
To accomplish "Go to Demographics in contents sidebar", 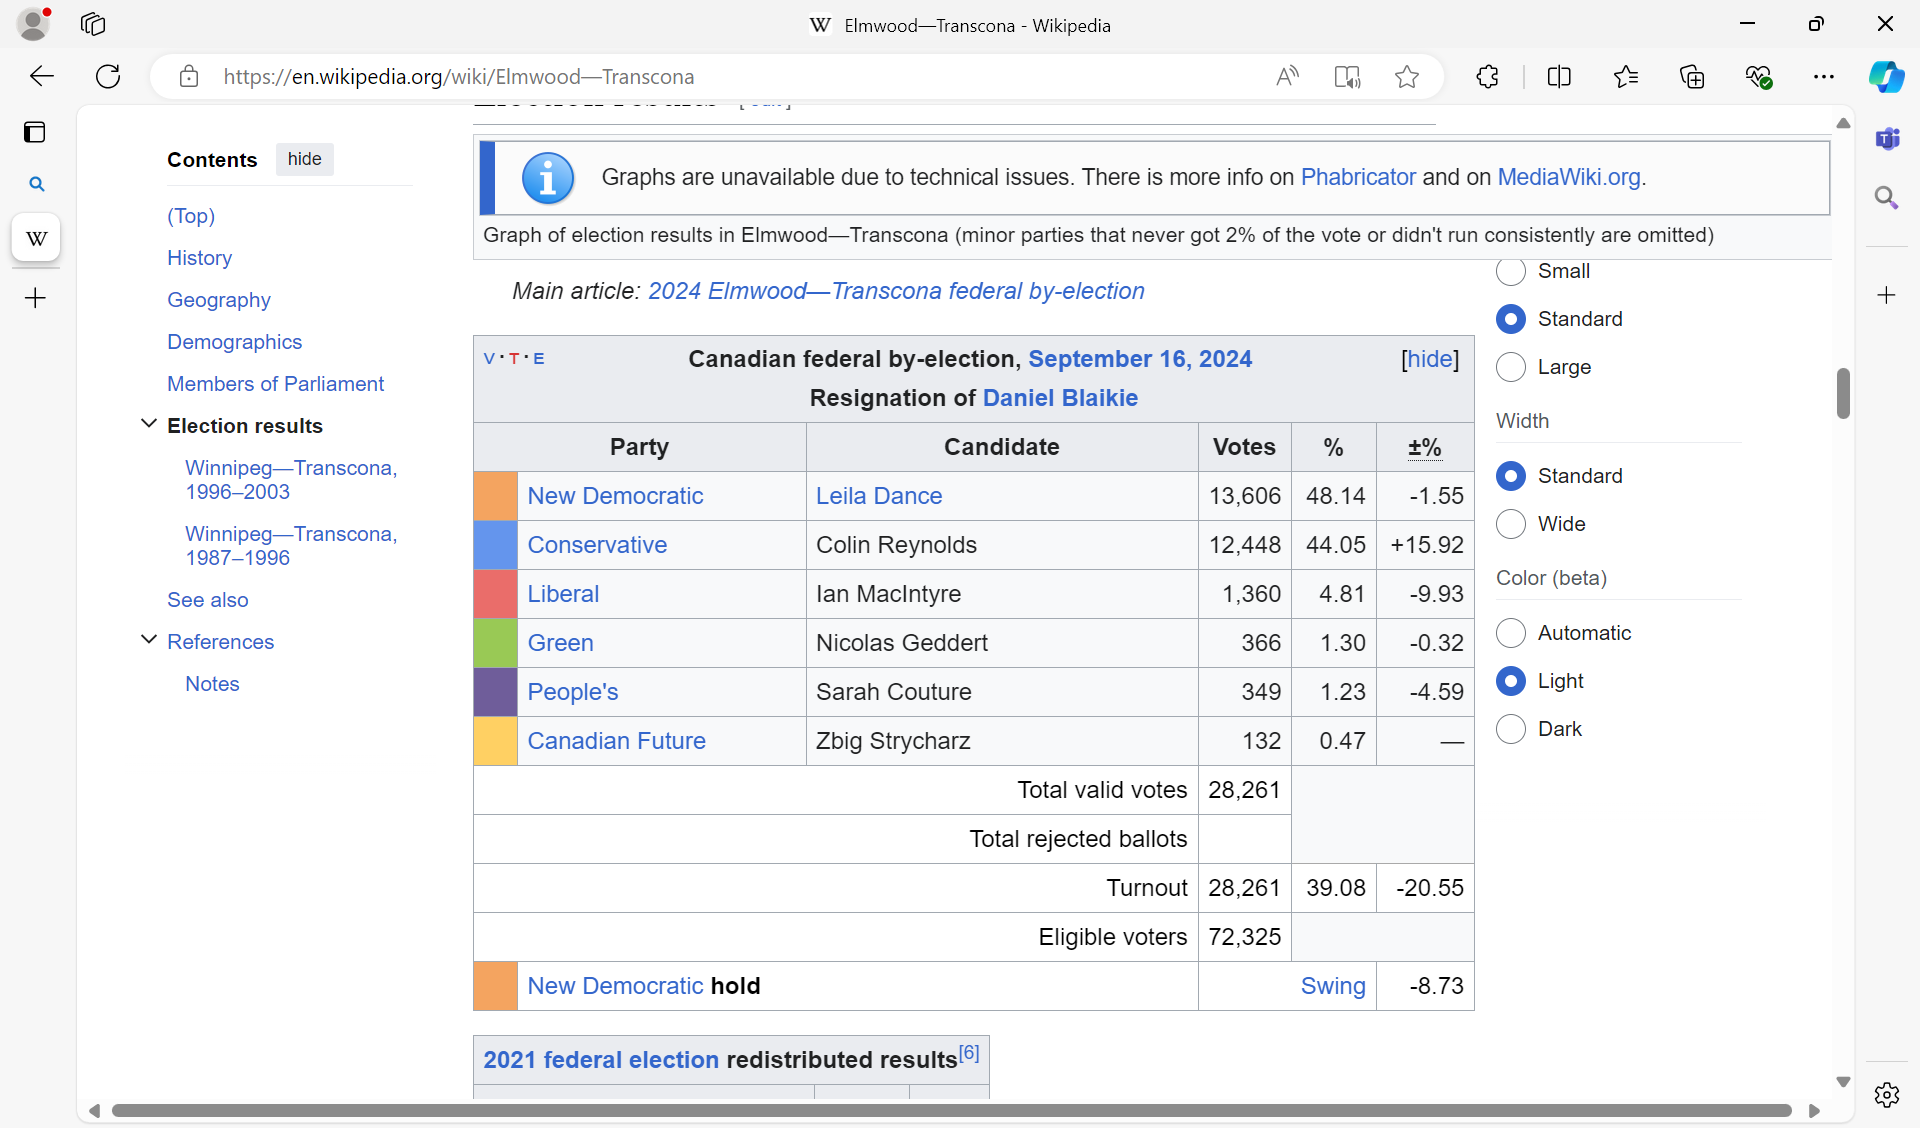I will click(x=234, y=342).
